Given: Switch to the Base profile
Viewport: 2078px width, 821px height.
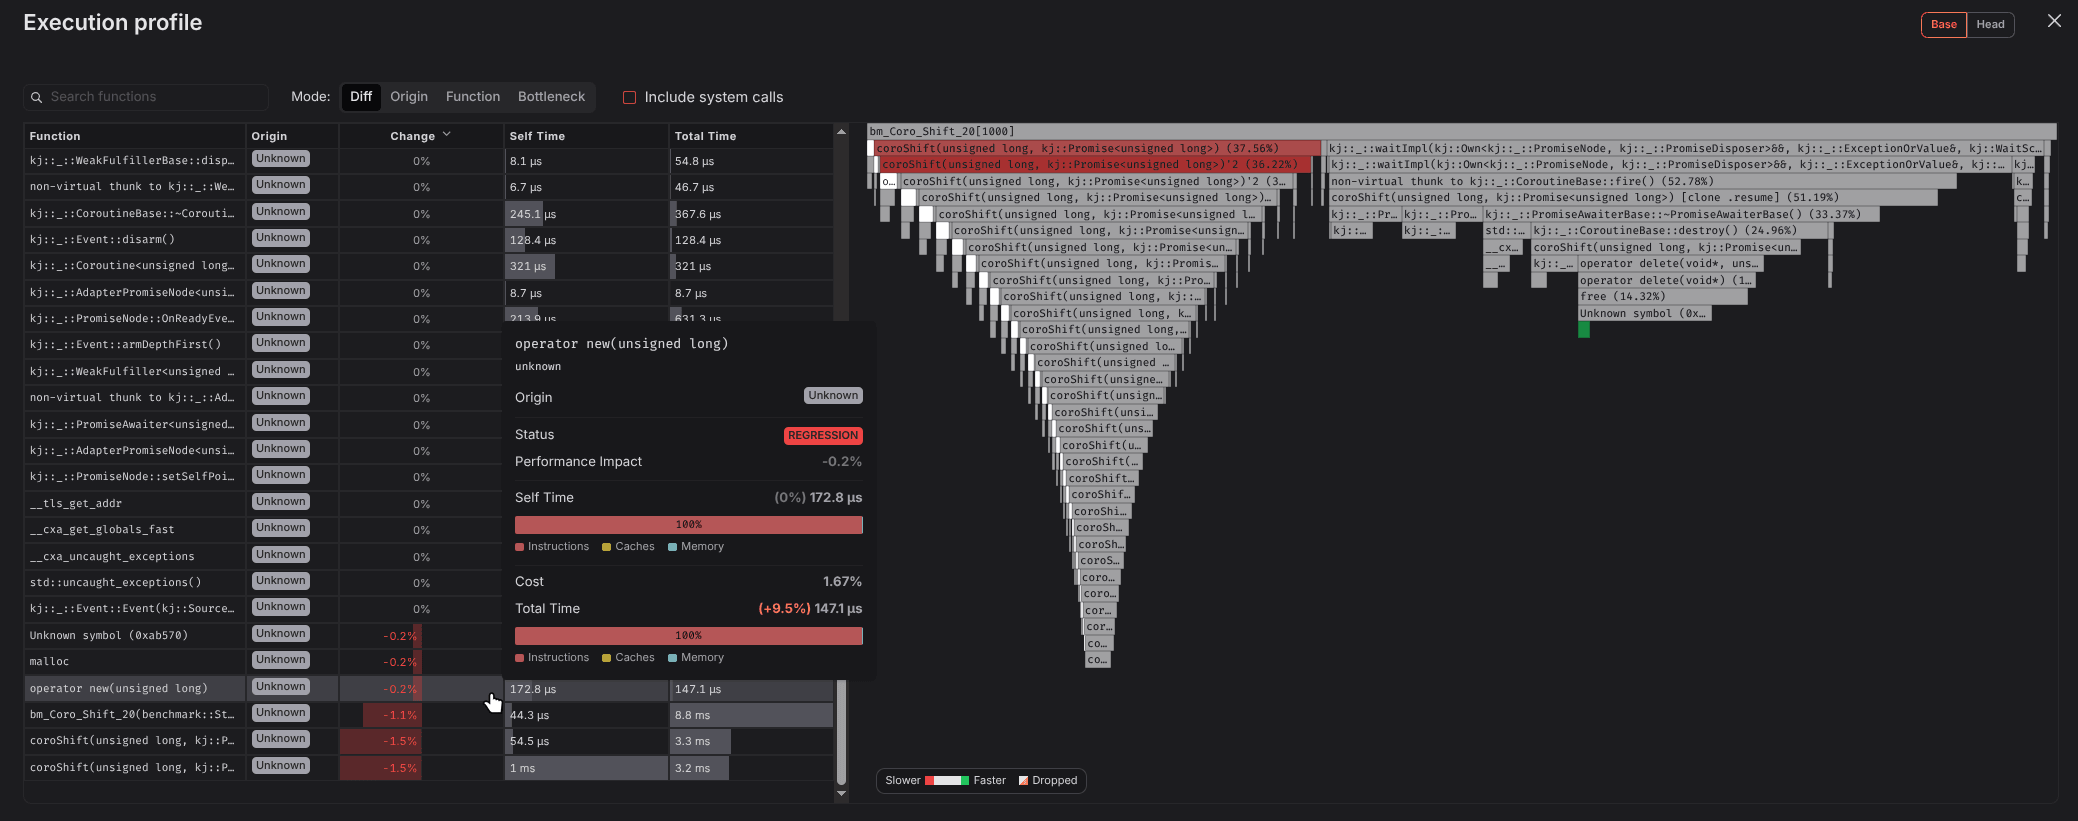Looking at the screenshot, I should click(x=1943, y=24).
